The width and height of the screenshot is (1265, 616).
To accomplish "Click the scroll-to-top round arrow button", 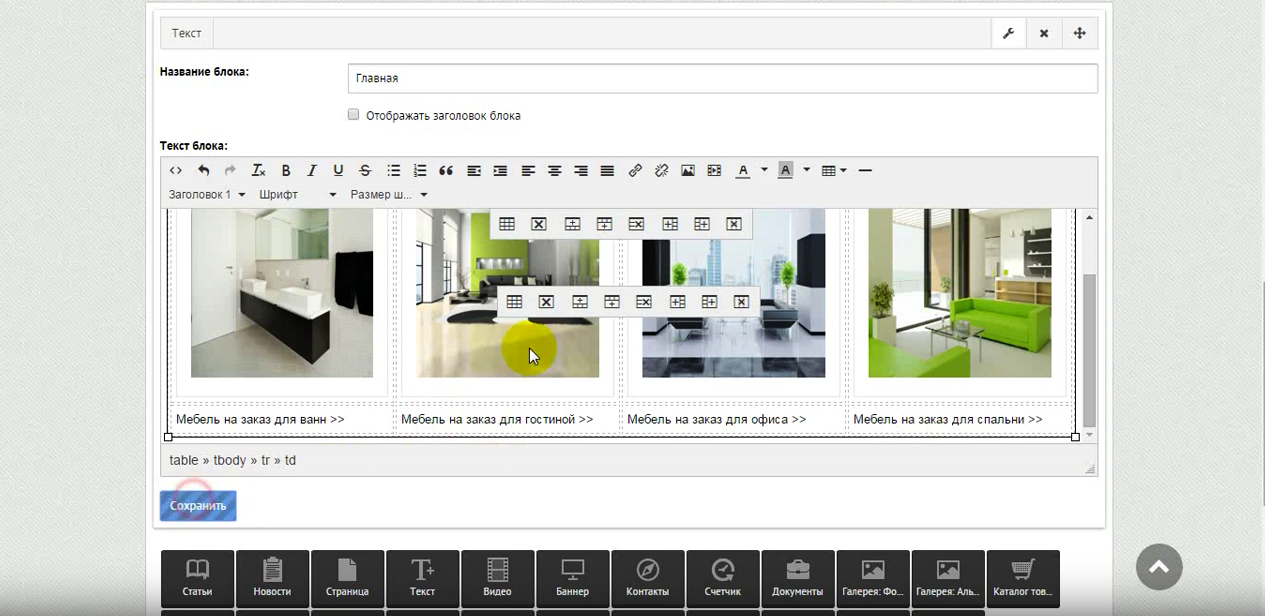I will click(1159, 567).
